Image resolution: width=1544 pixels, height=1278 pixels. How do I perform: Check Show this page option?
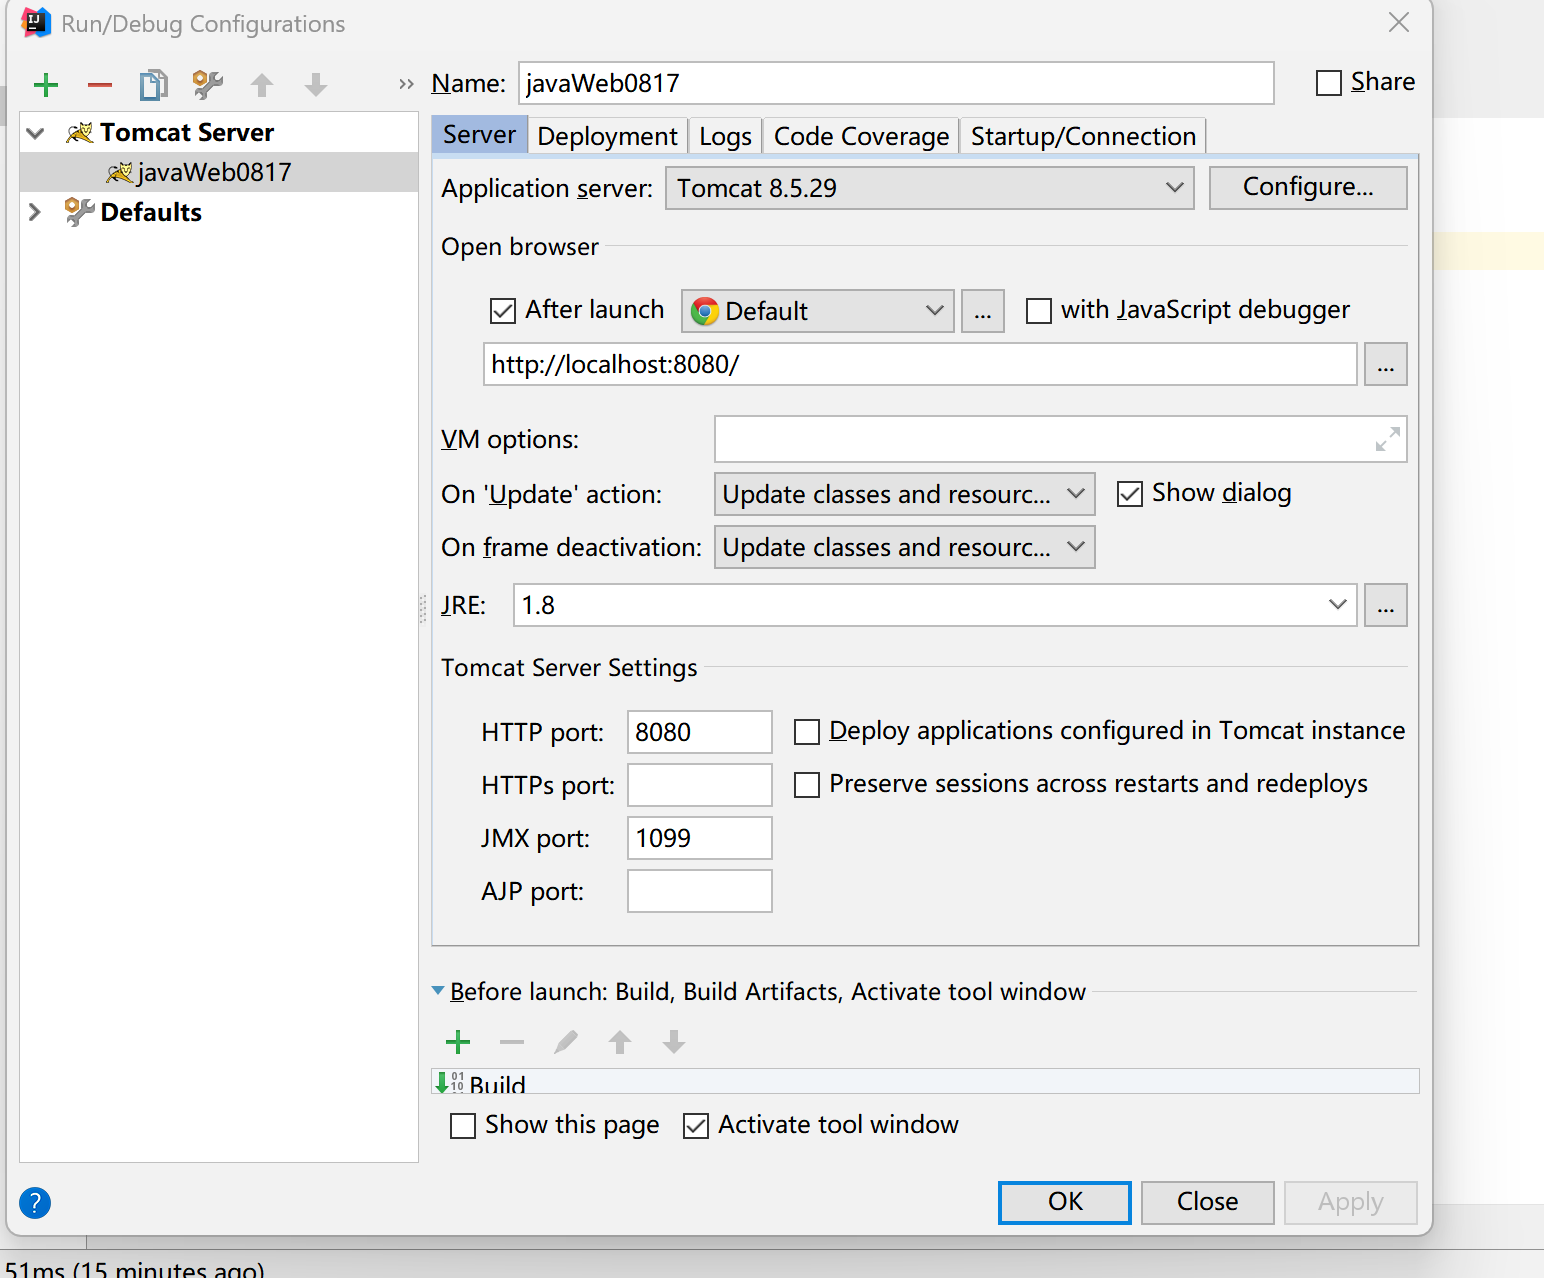[463, 1126]
